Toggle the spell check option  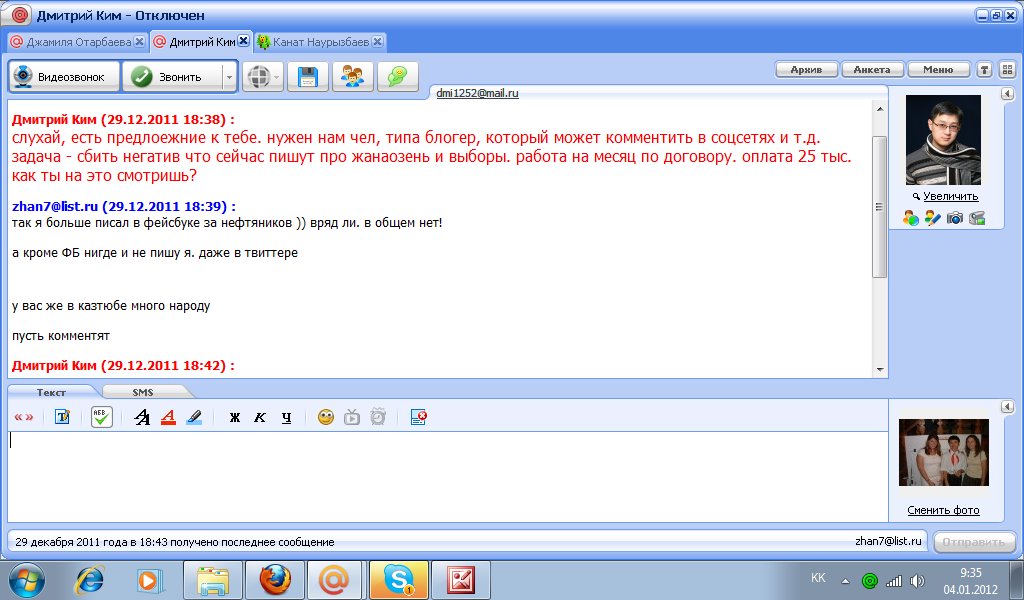(101, 417)
